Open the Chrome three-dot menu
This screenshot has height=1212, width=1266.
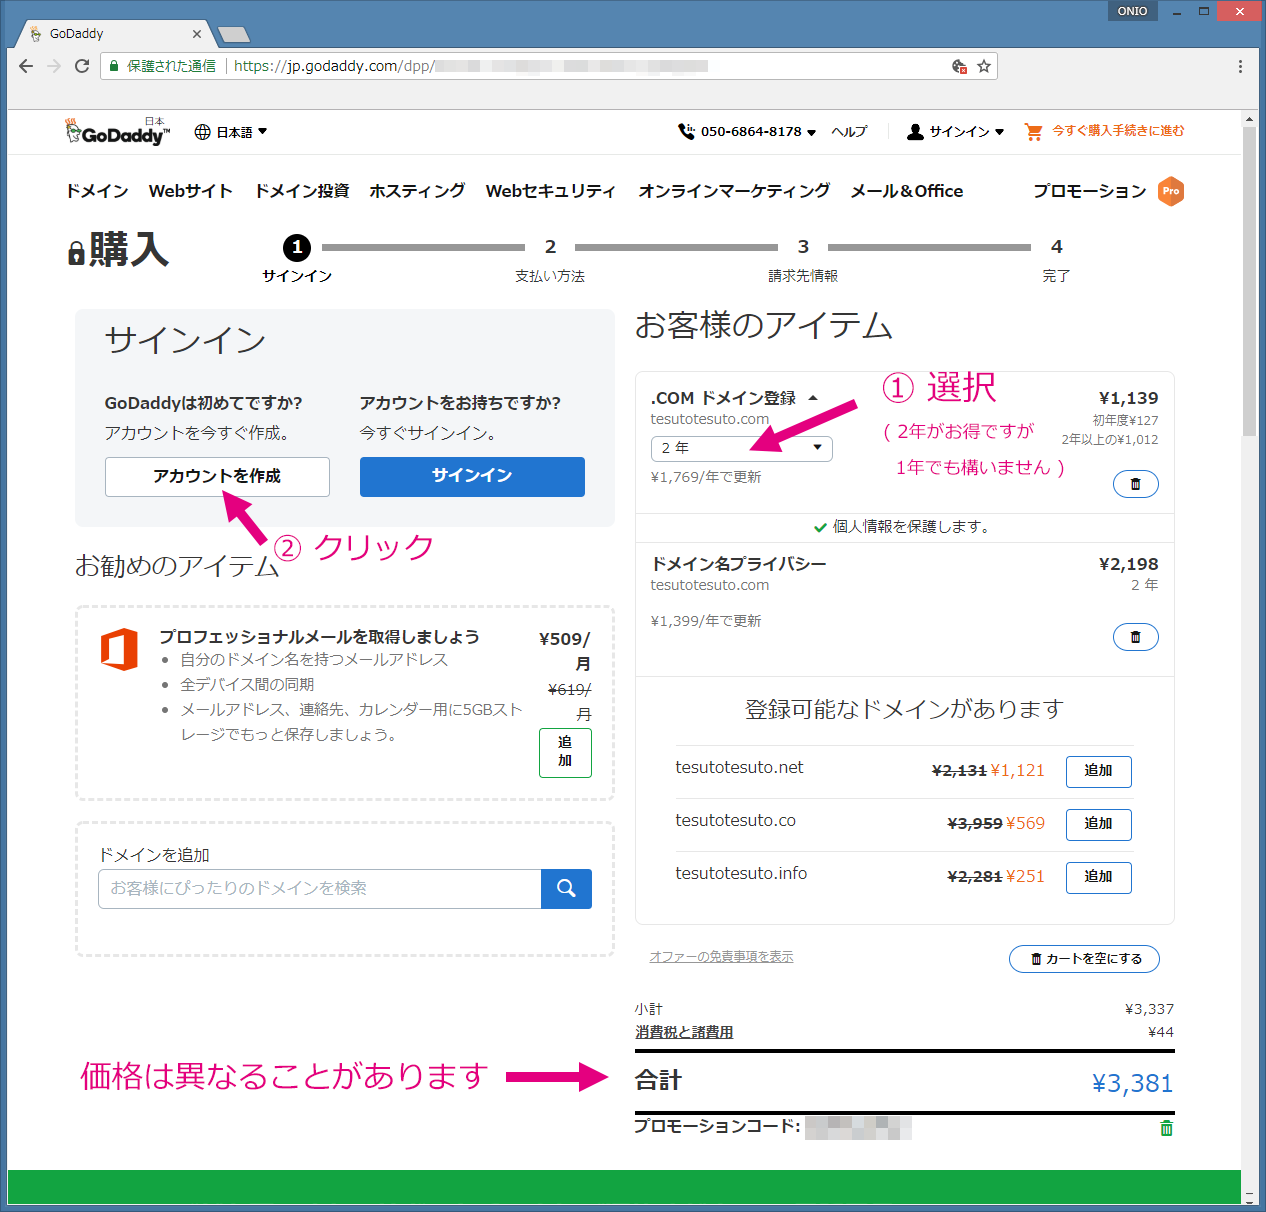pos(1240,66)
